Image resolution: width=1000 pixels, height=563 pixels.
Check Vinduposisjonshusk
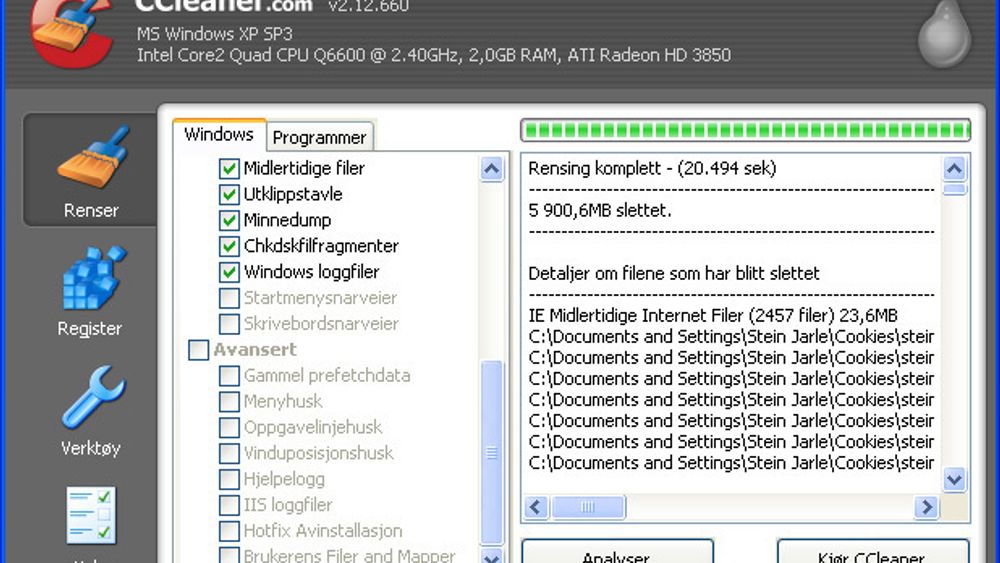point(229,453)
